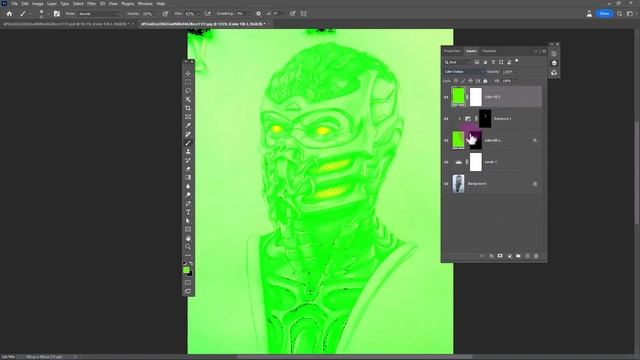Click the Share button
Image resolution: width=640 pixels, height=360 pixels.
(x=604, y=13)
